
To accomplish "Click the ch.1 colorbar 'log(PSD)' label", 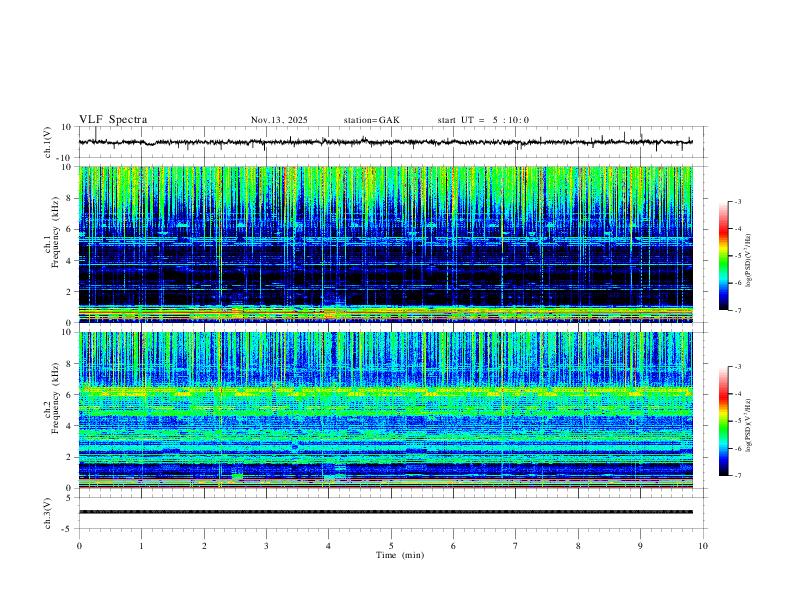I will (x=749, y=261).
